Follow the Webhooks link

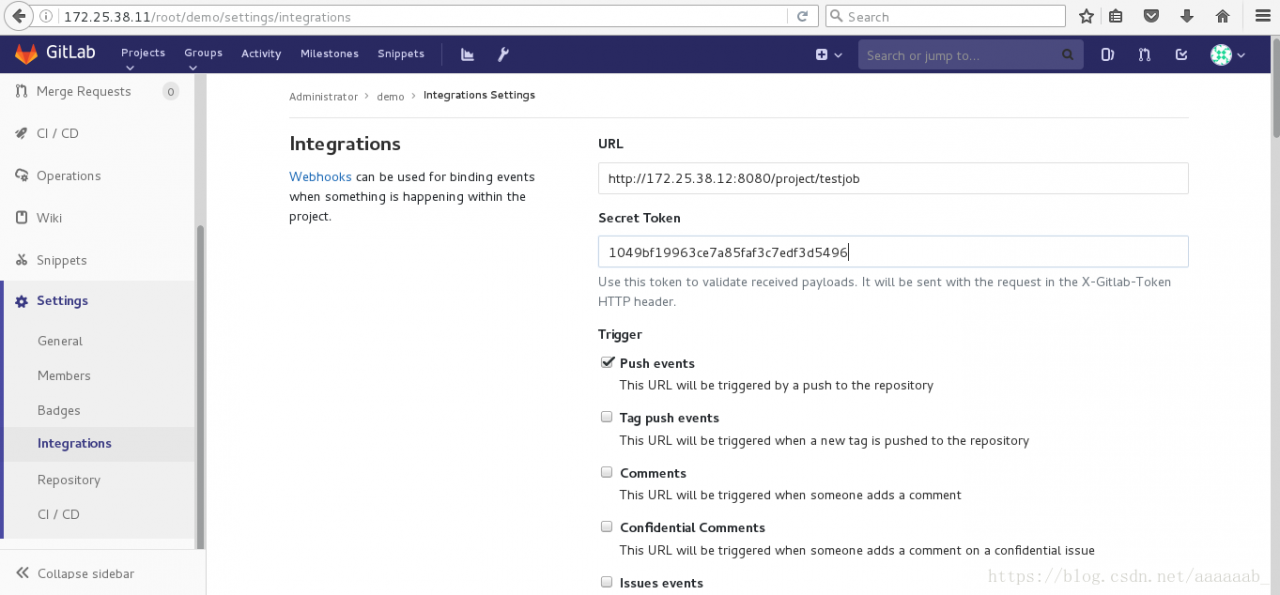(320, 177)
